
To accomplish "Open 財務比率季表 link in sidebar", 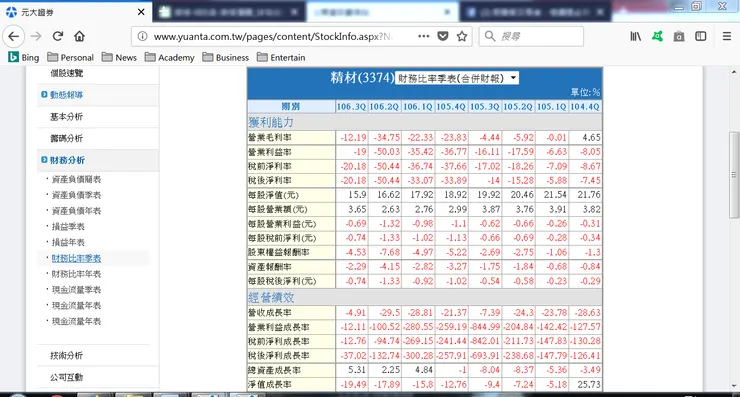I will click(76, 258).
